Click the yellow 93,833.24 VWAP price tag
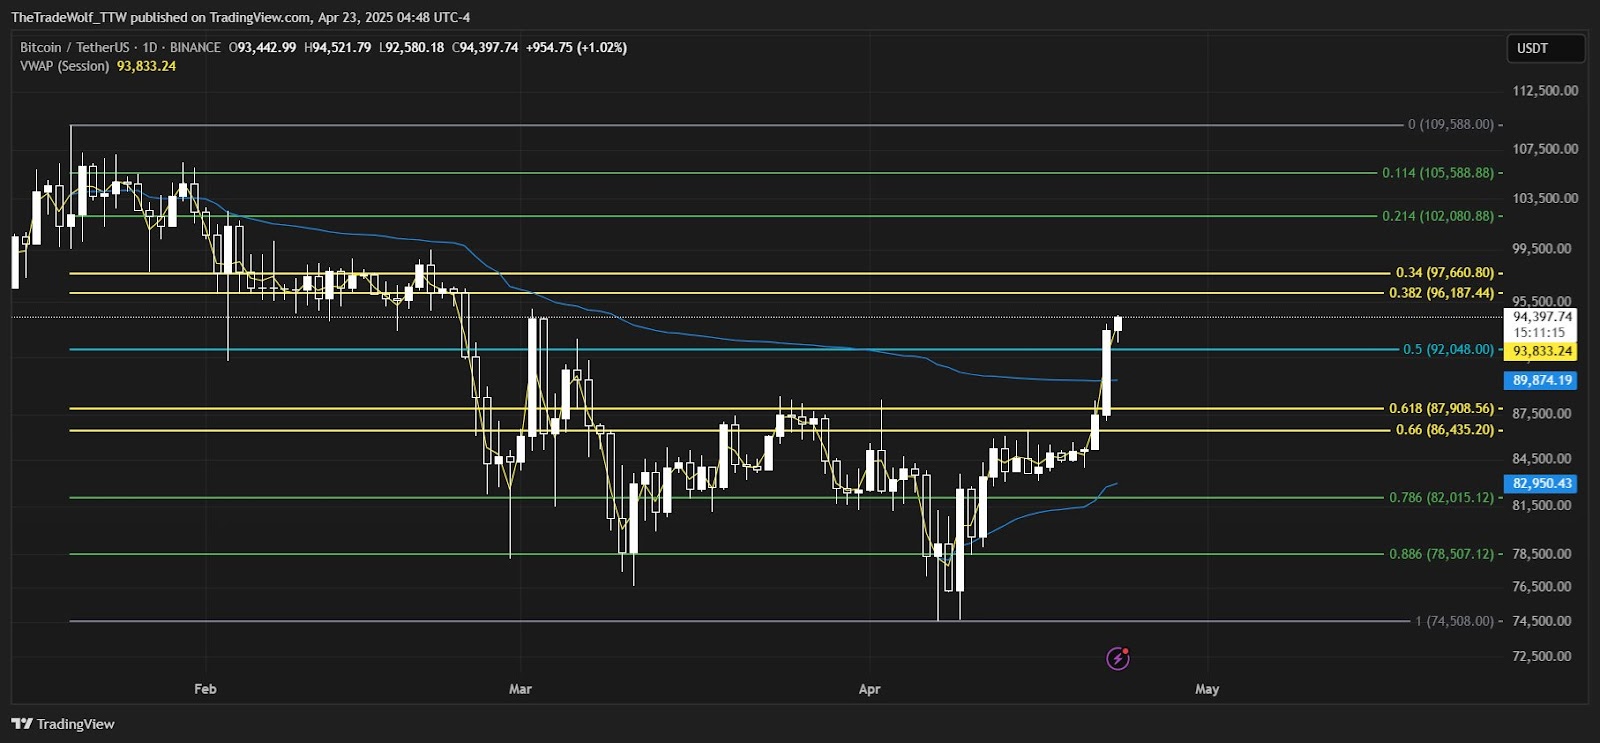The width and height of the screenshot is (1600, 743). (x=1543, y=351)
